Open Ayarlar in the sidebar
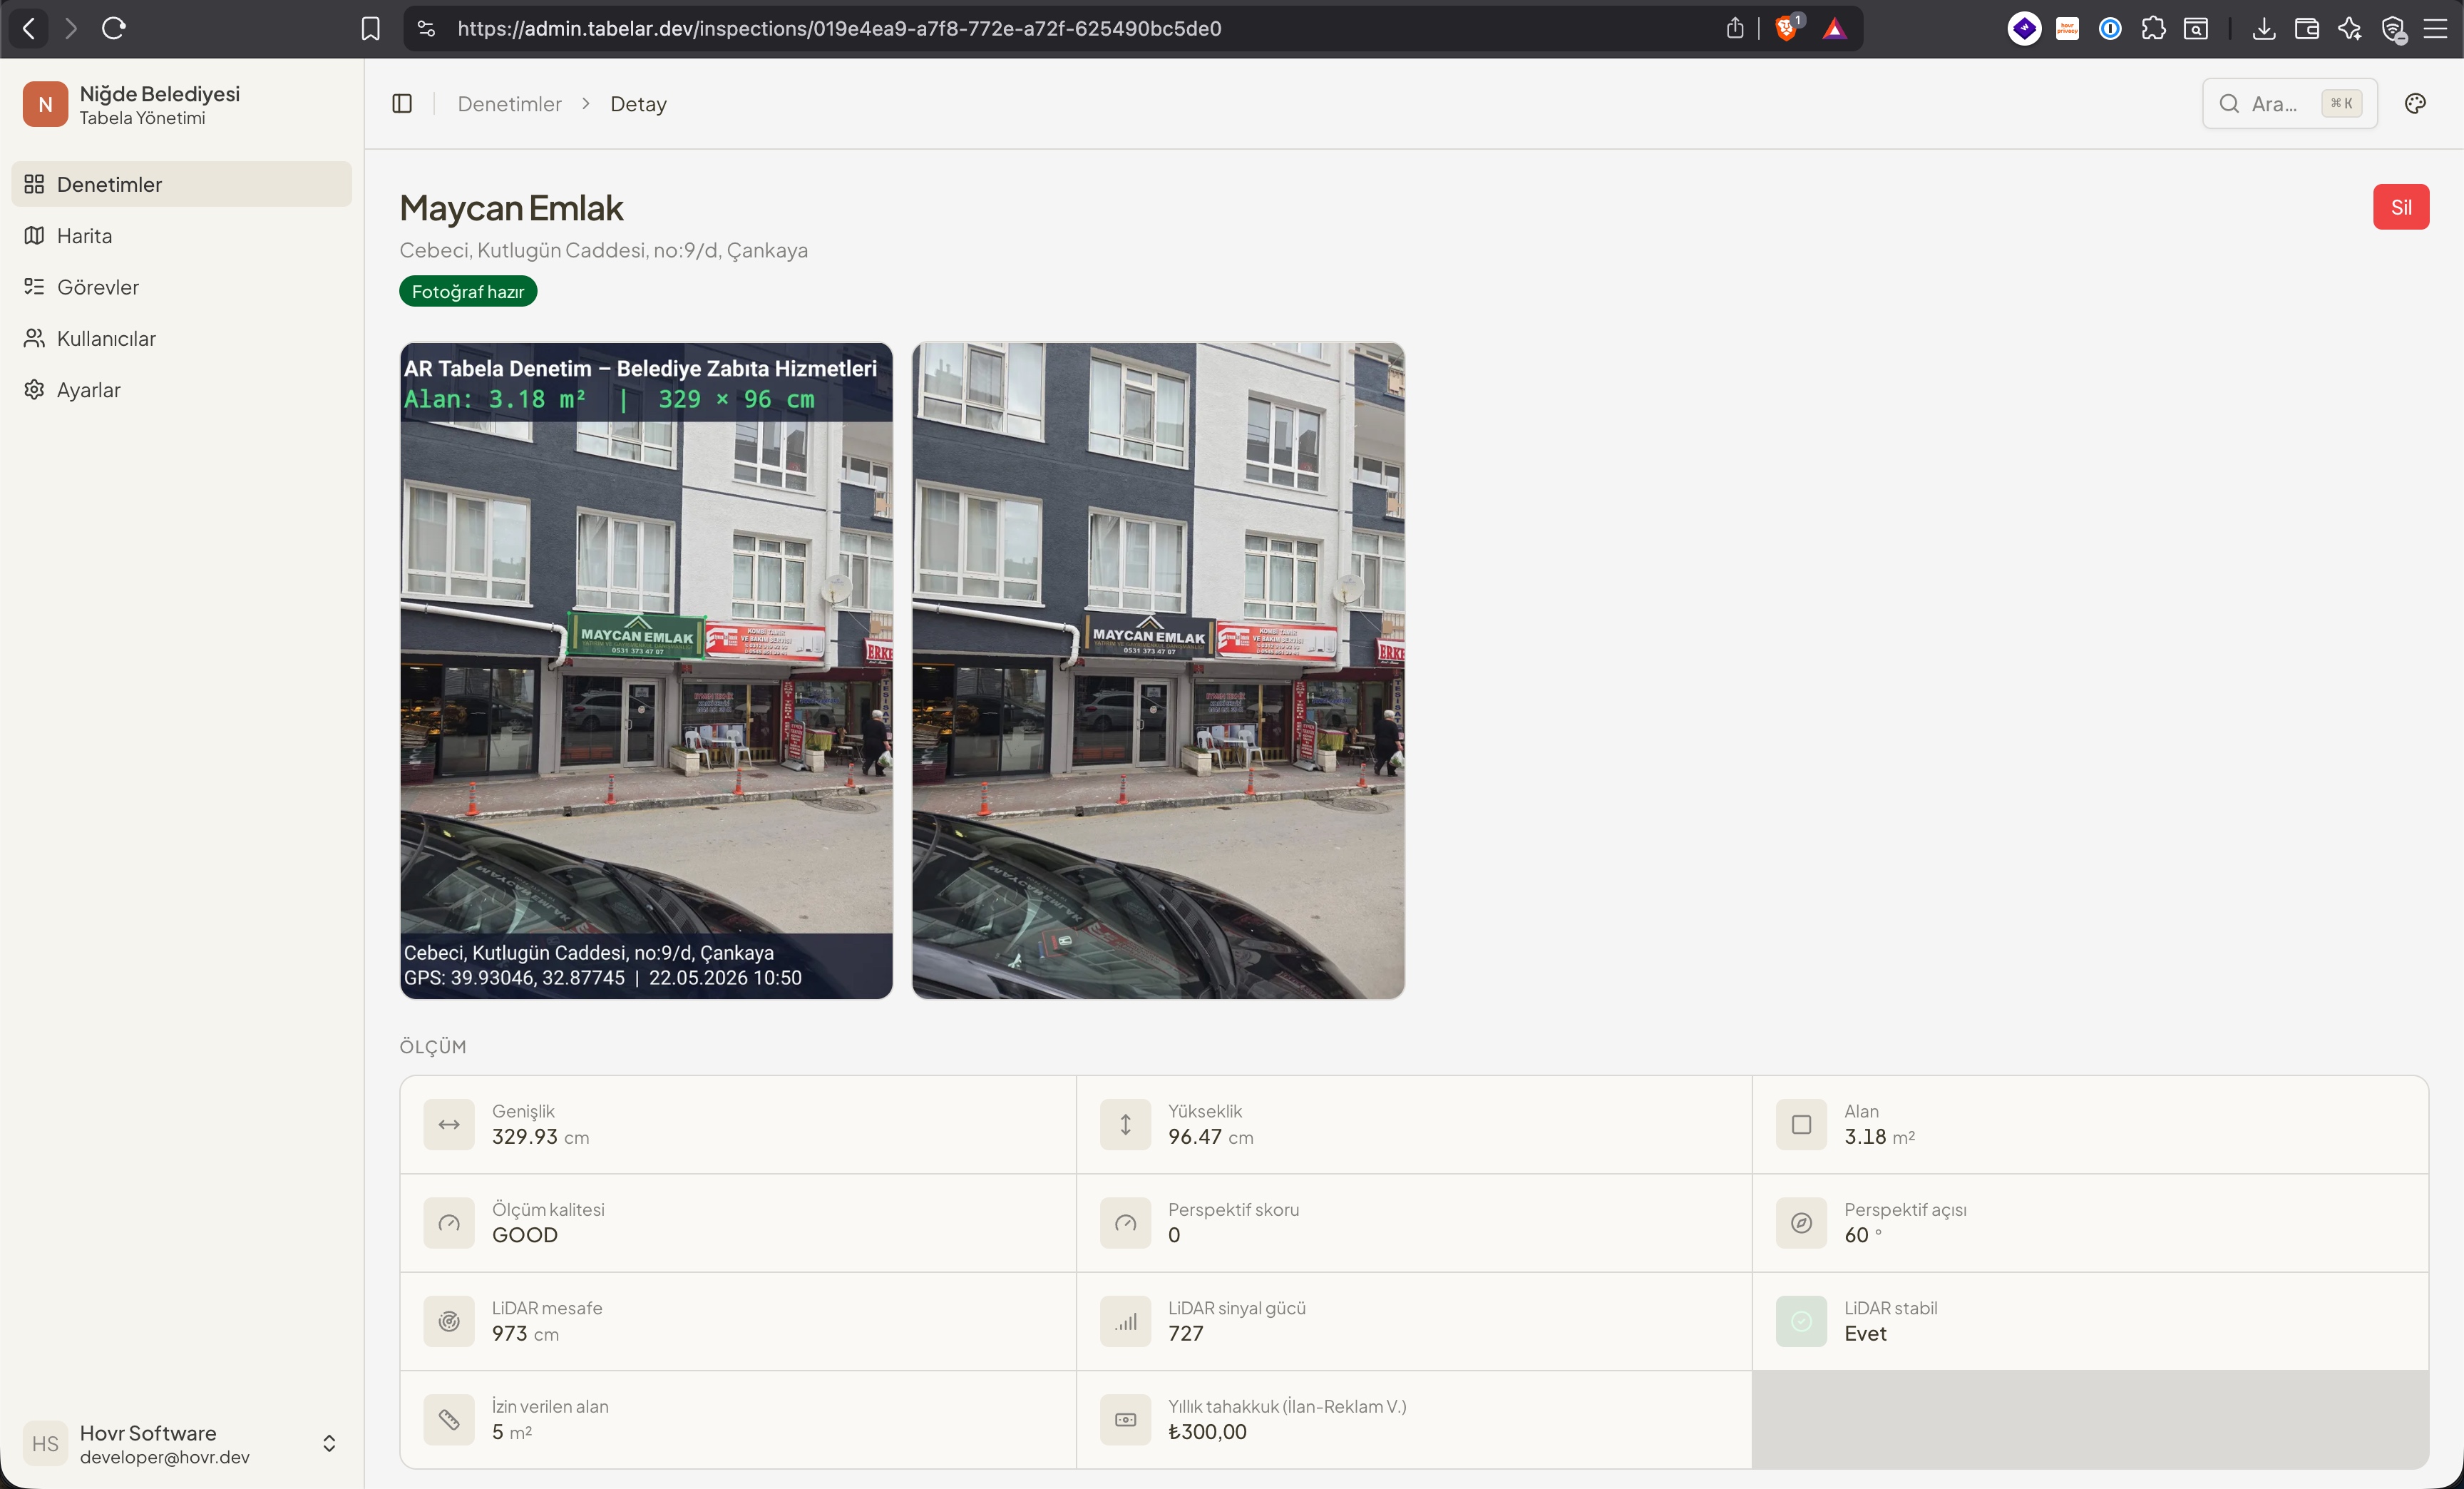 pos(182,390)
